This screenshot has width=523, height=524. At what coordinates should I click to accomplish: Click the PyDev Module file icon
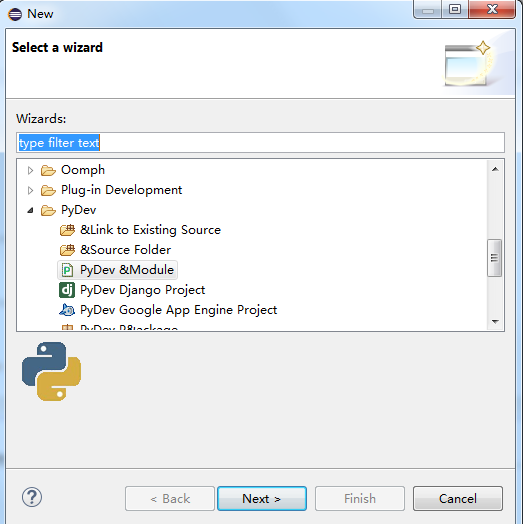(67, 270)
